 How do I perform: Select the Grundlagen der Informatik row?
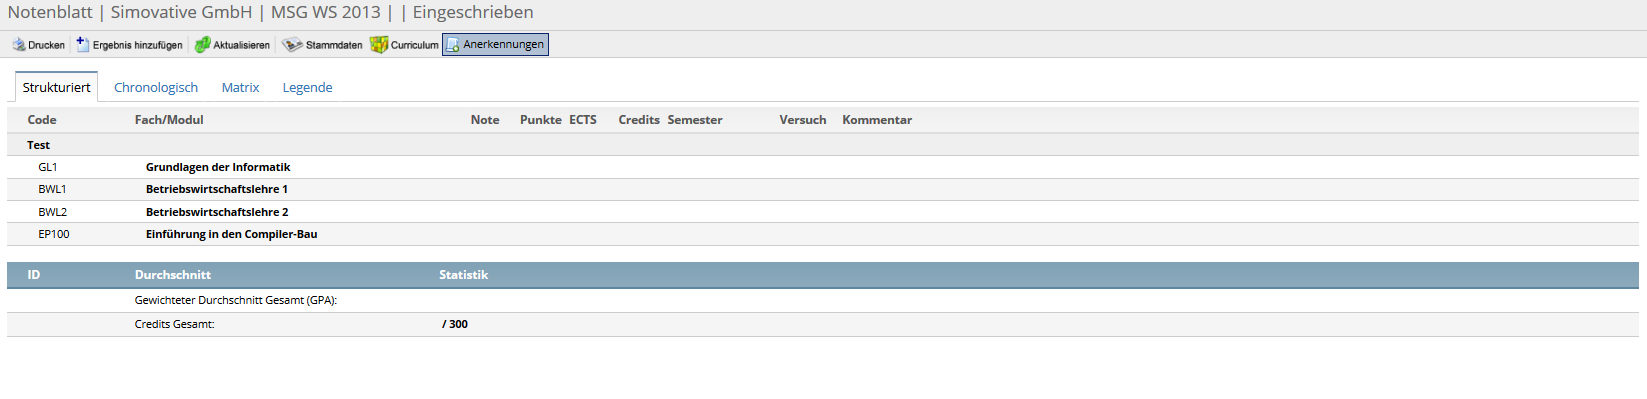[x=822, y=167]
